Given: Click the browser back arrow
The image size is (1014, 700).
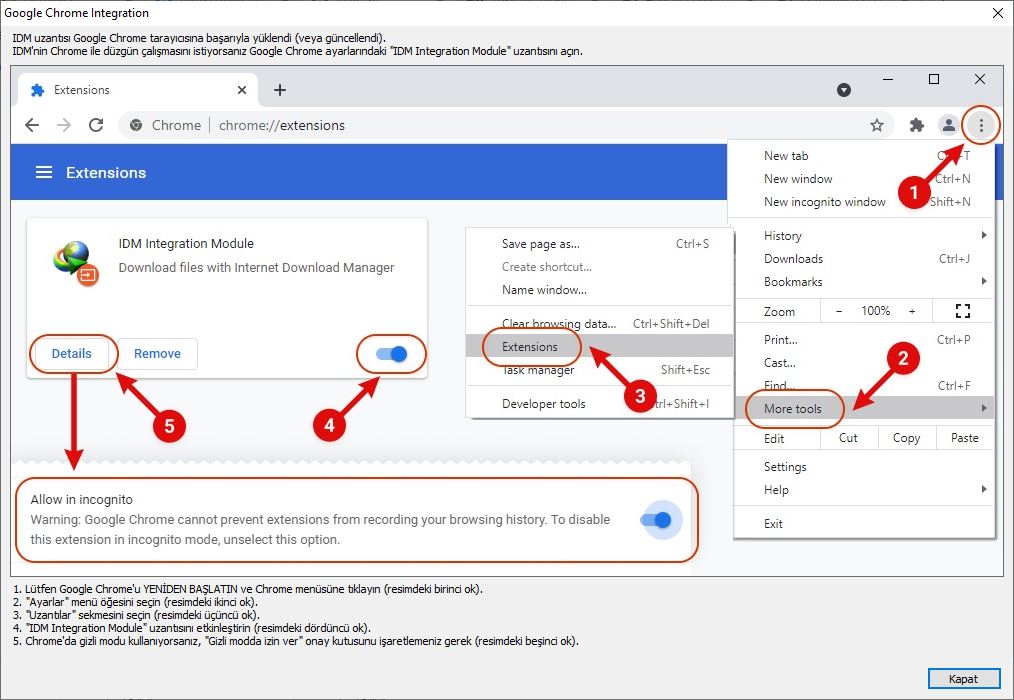Looking at the screenshot, I should [x=32, y=125].
